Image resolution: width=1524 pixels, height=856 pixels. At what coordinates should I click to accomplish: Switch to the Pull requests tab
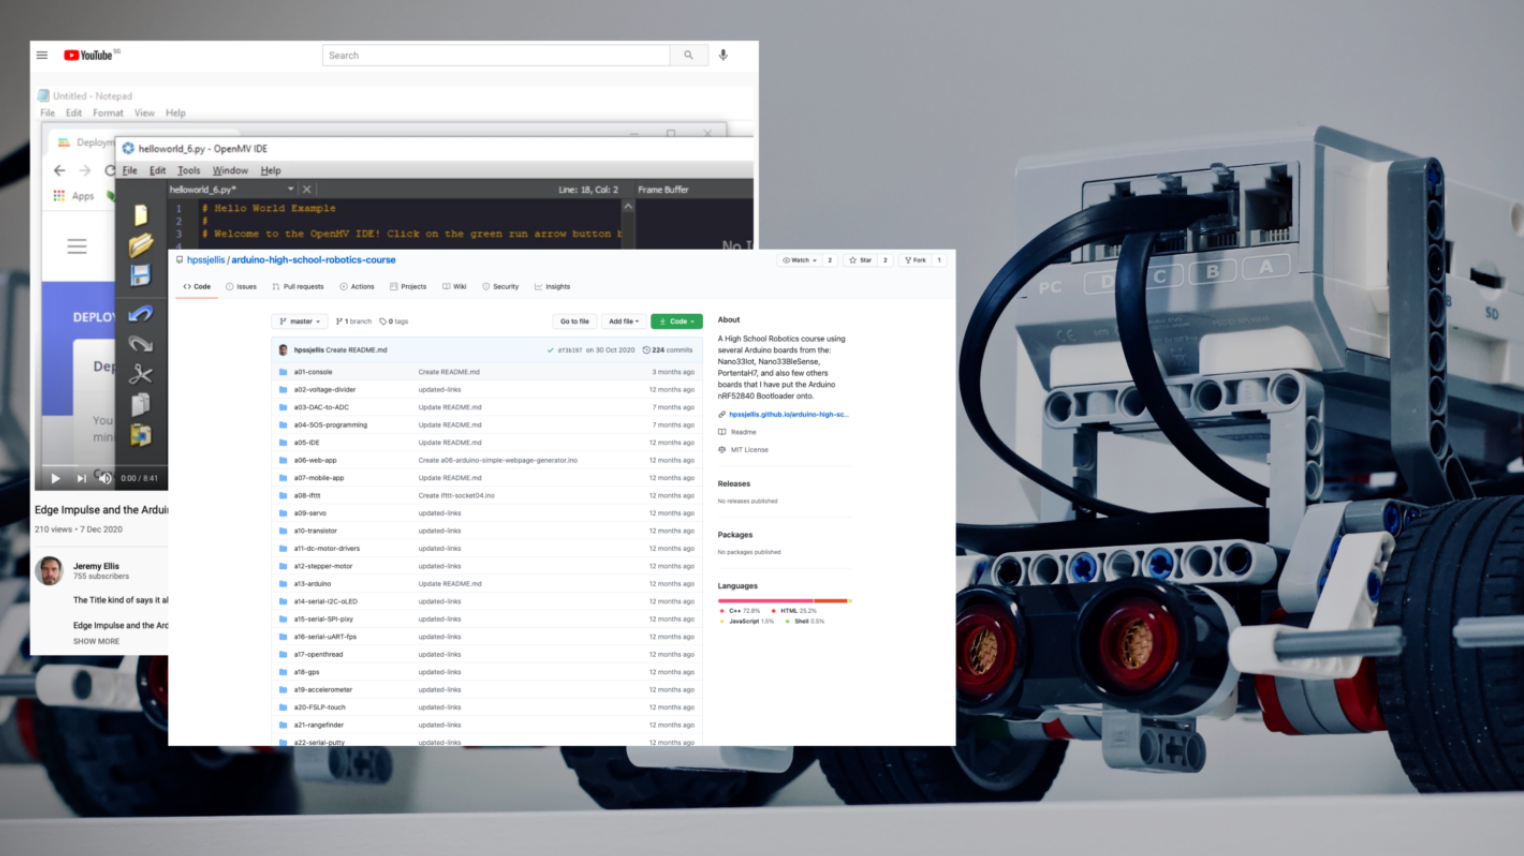pos(298,287)
